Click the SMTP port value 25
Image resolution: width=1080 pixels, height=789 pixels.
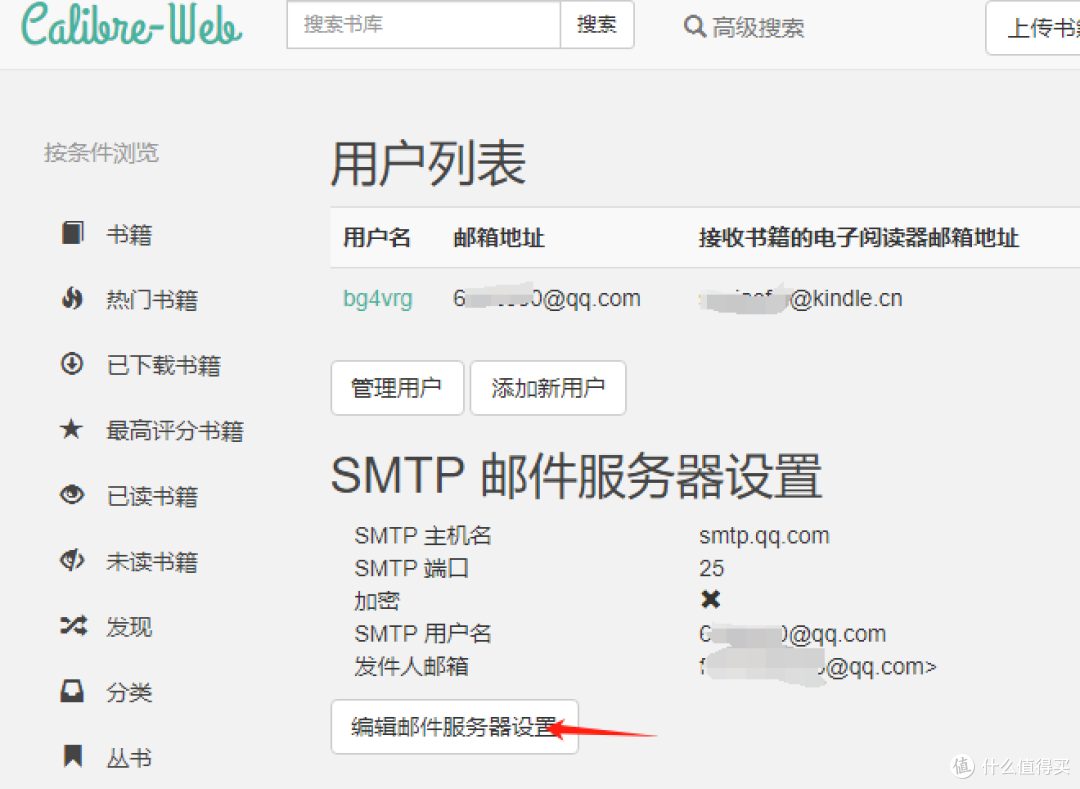(712, 568)
